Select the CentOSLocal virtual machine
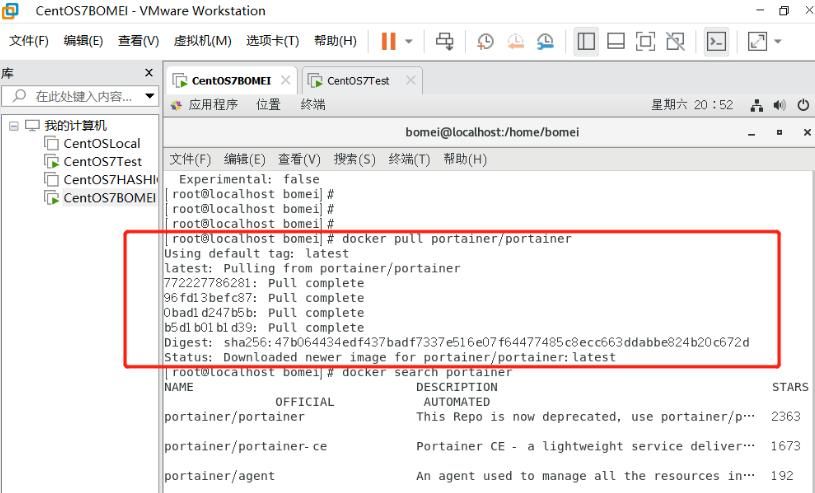This screenshot has width=815, height=493. coord(102,144)
